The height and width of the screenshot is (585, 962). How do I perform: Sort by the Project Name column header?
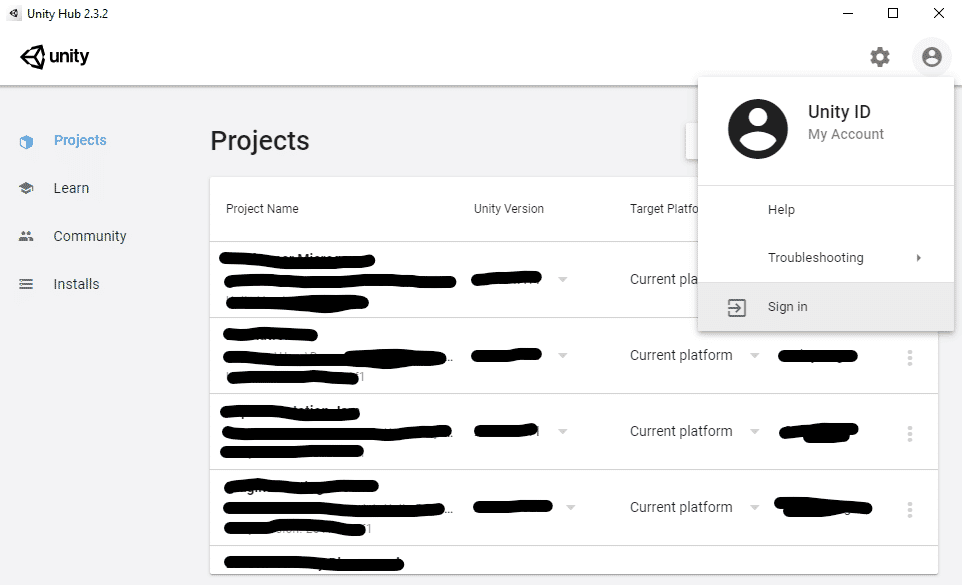tap(262, 208)
